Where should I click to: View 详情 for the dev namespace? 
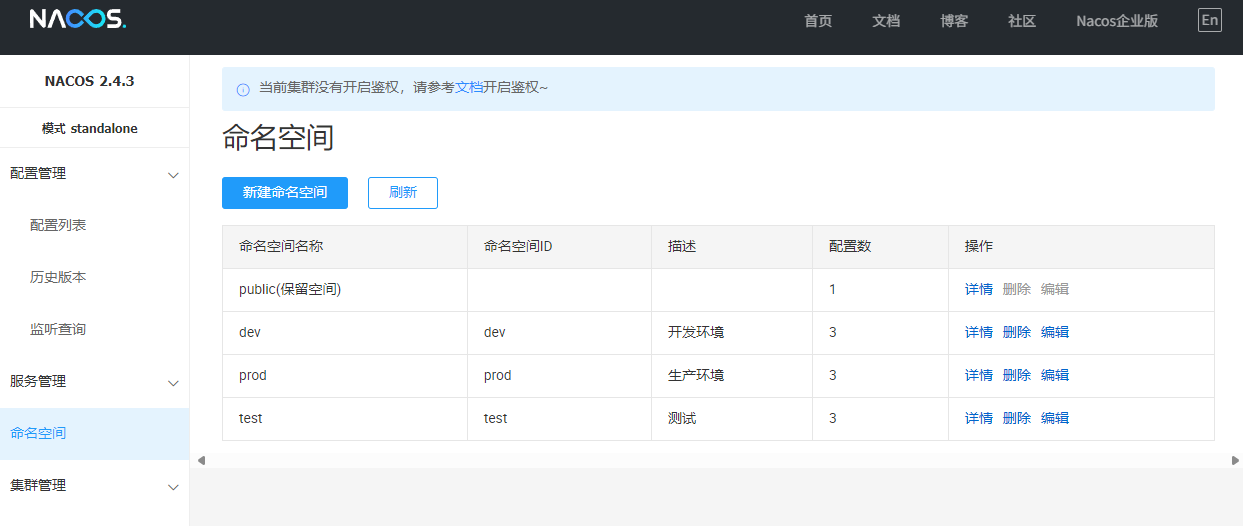(x=978, y=332)
